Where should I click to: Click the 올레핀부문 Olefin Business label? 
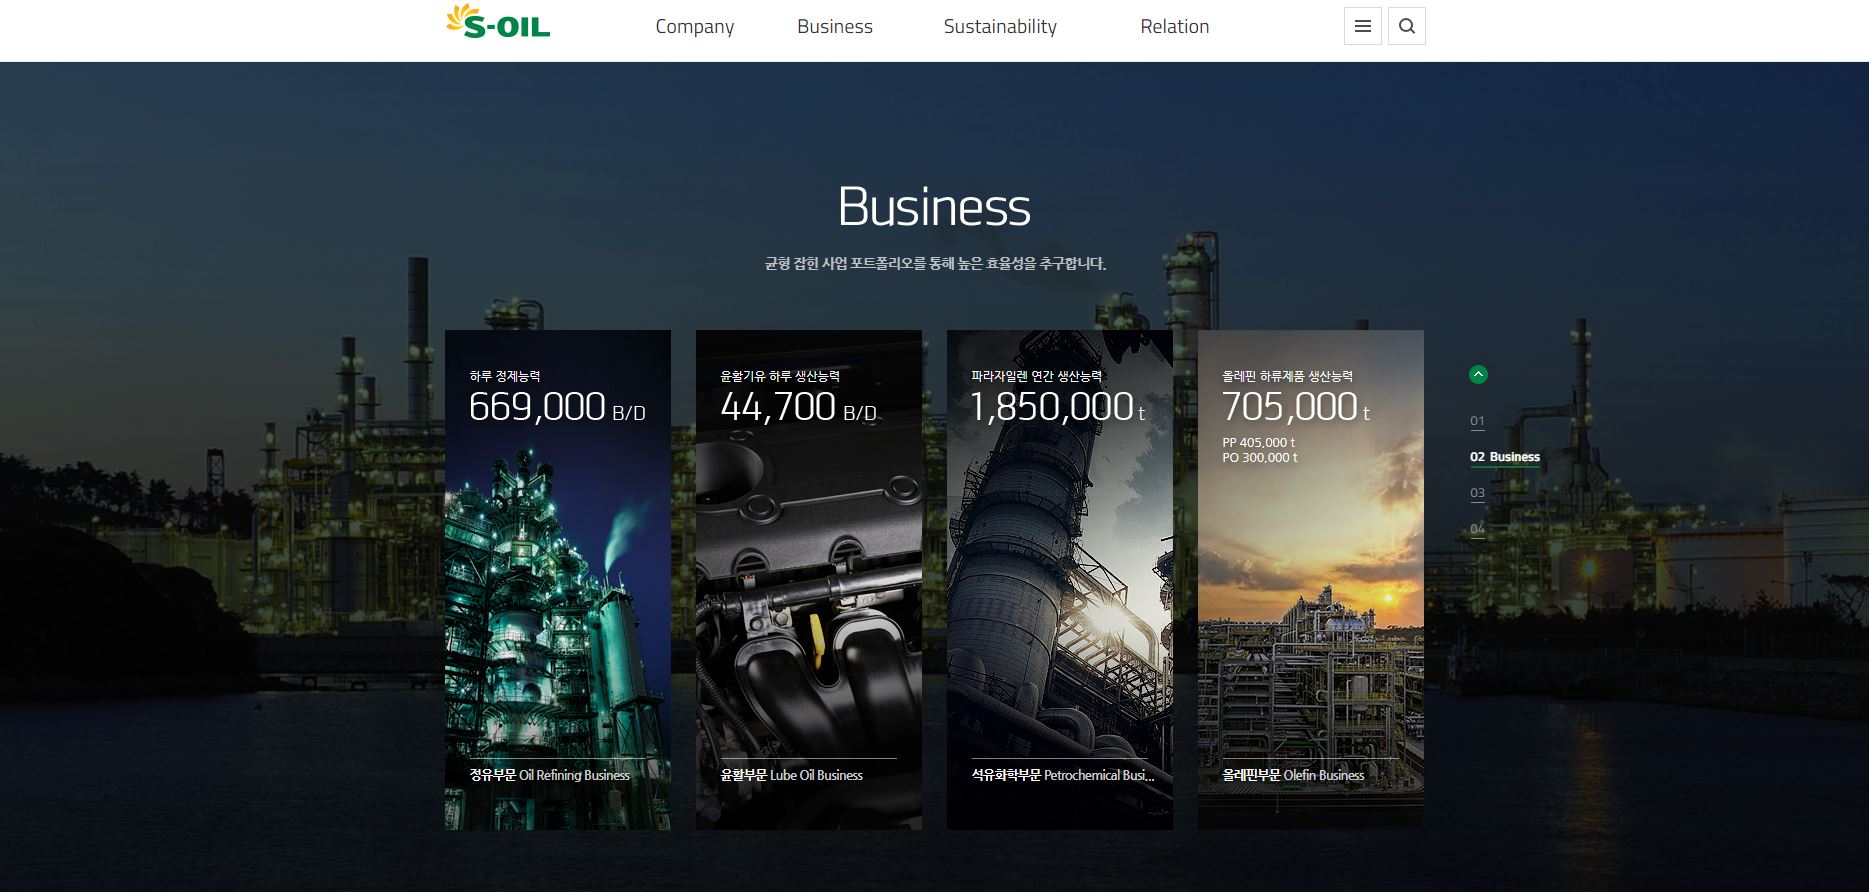tap(1293, 775)
